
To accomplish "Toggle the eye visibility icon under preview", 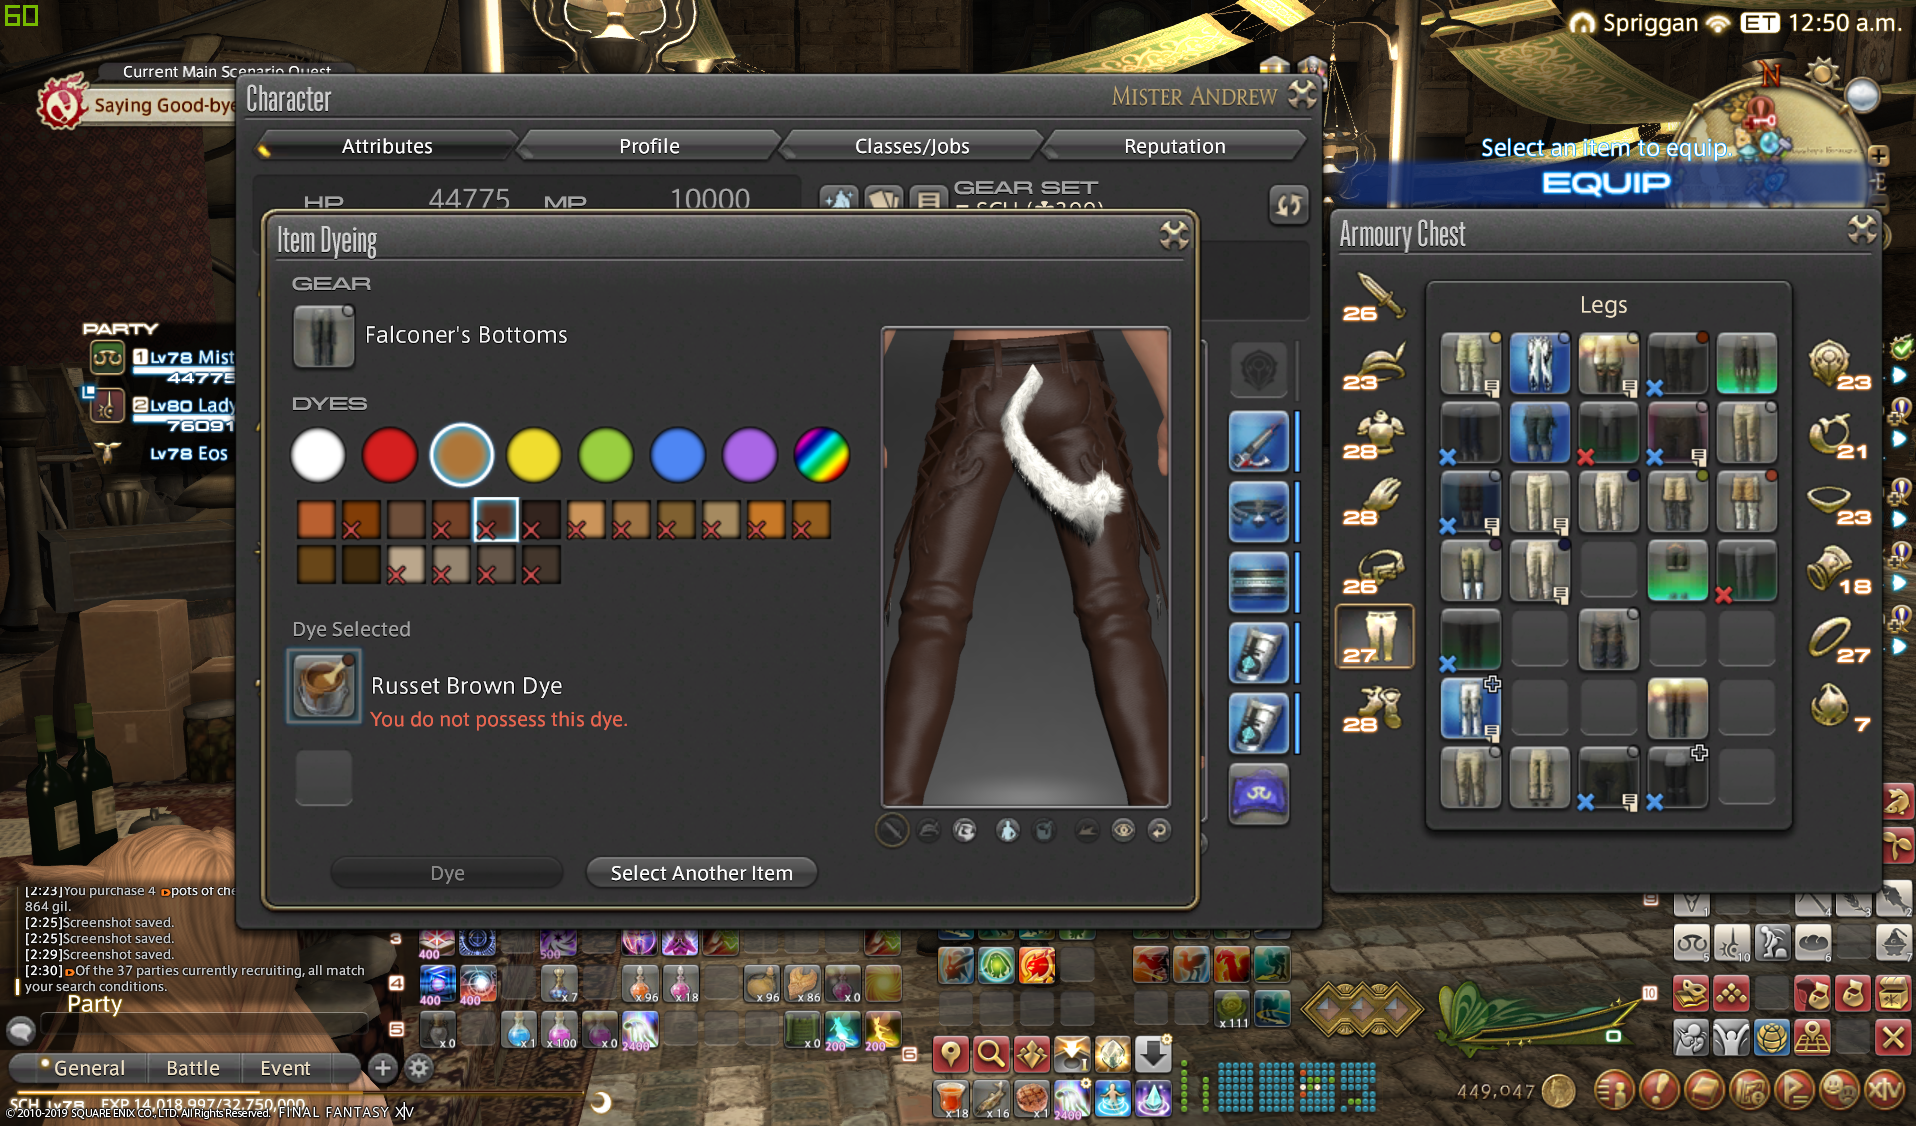I will click(x=1123, y=830).
